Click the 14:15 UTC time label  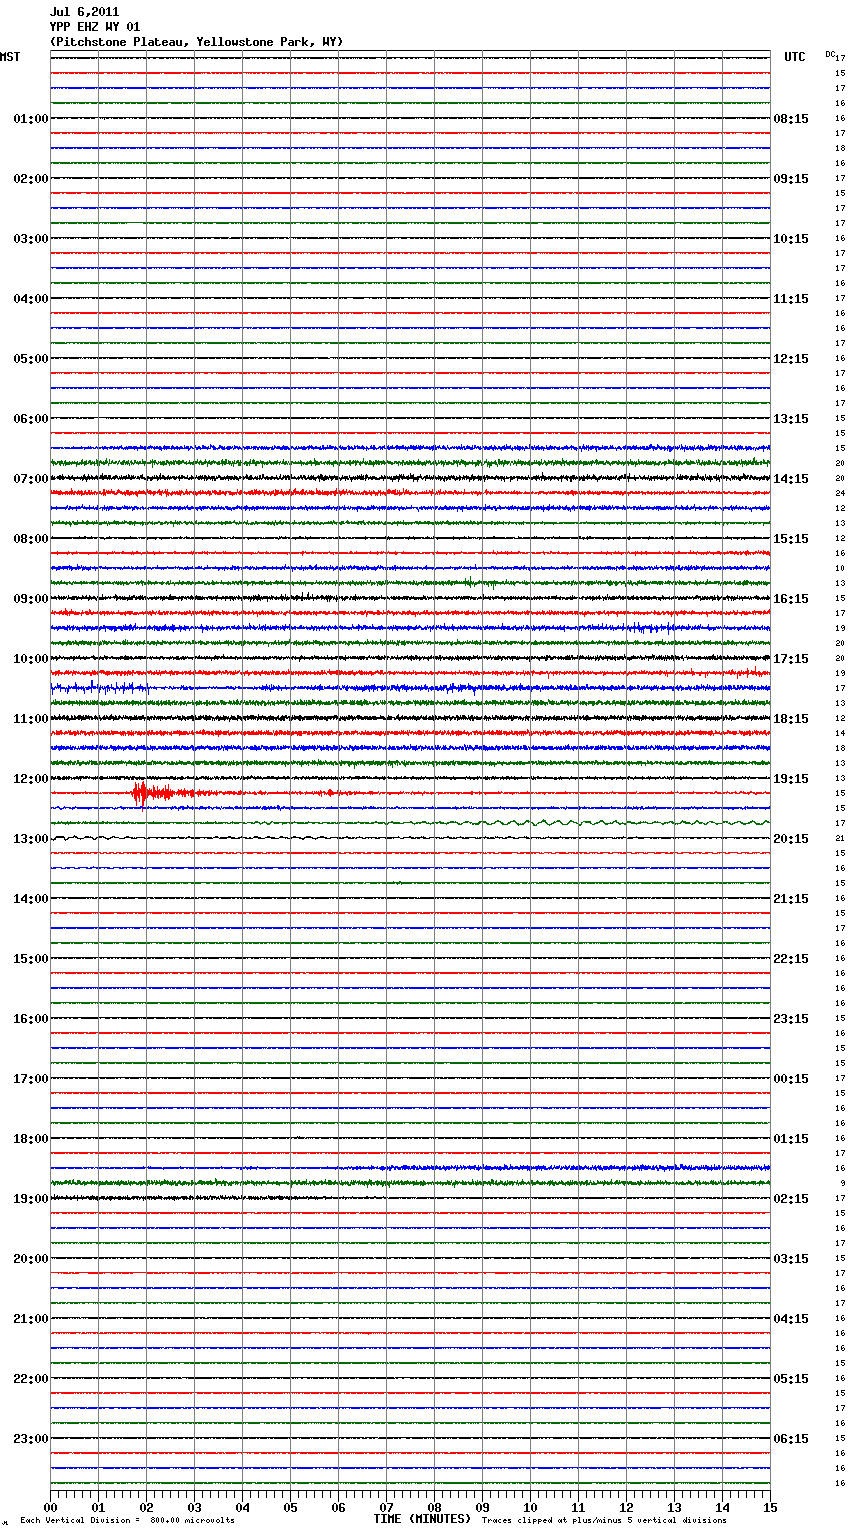click(x=791, y=479)
